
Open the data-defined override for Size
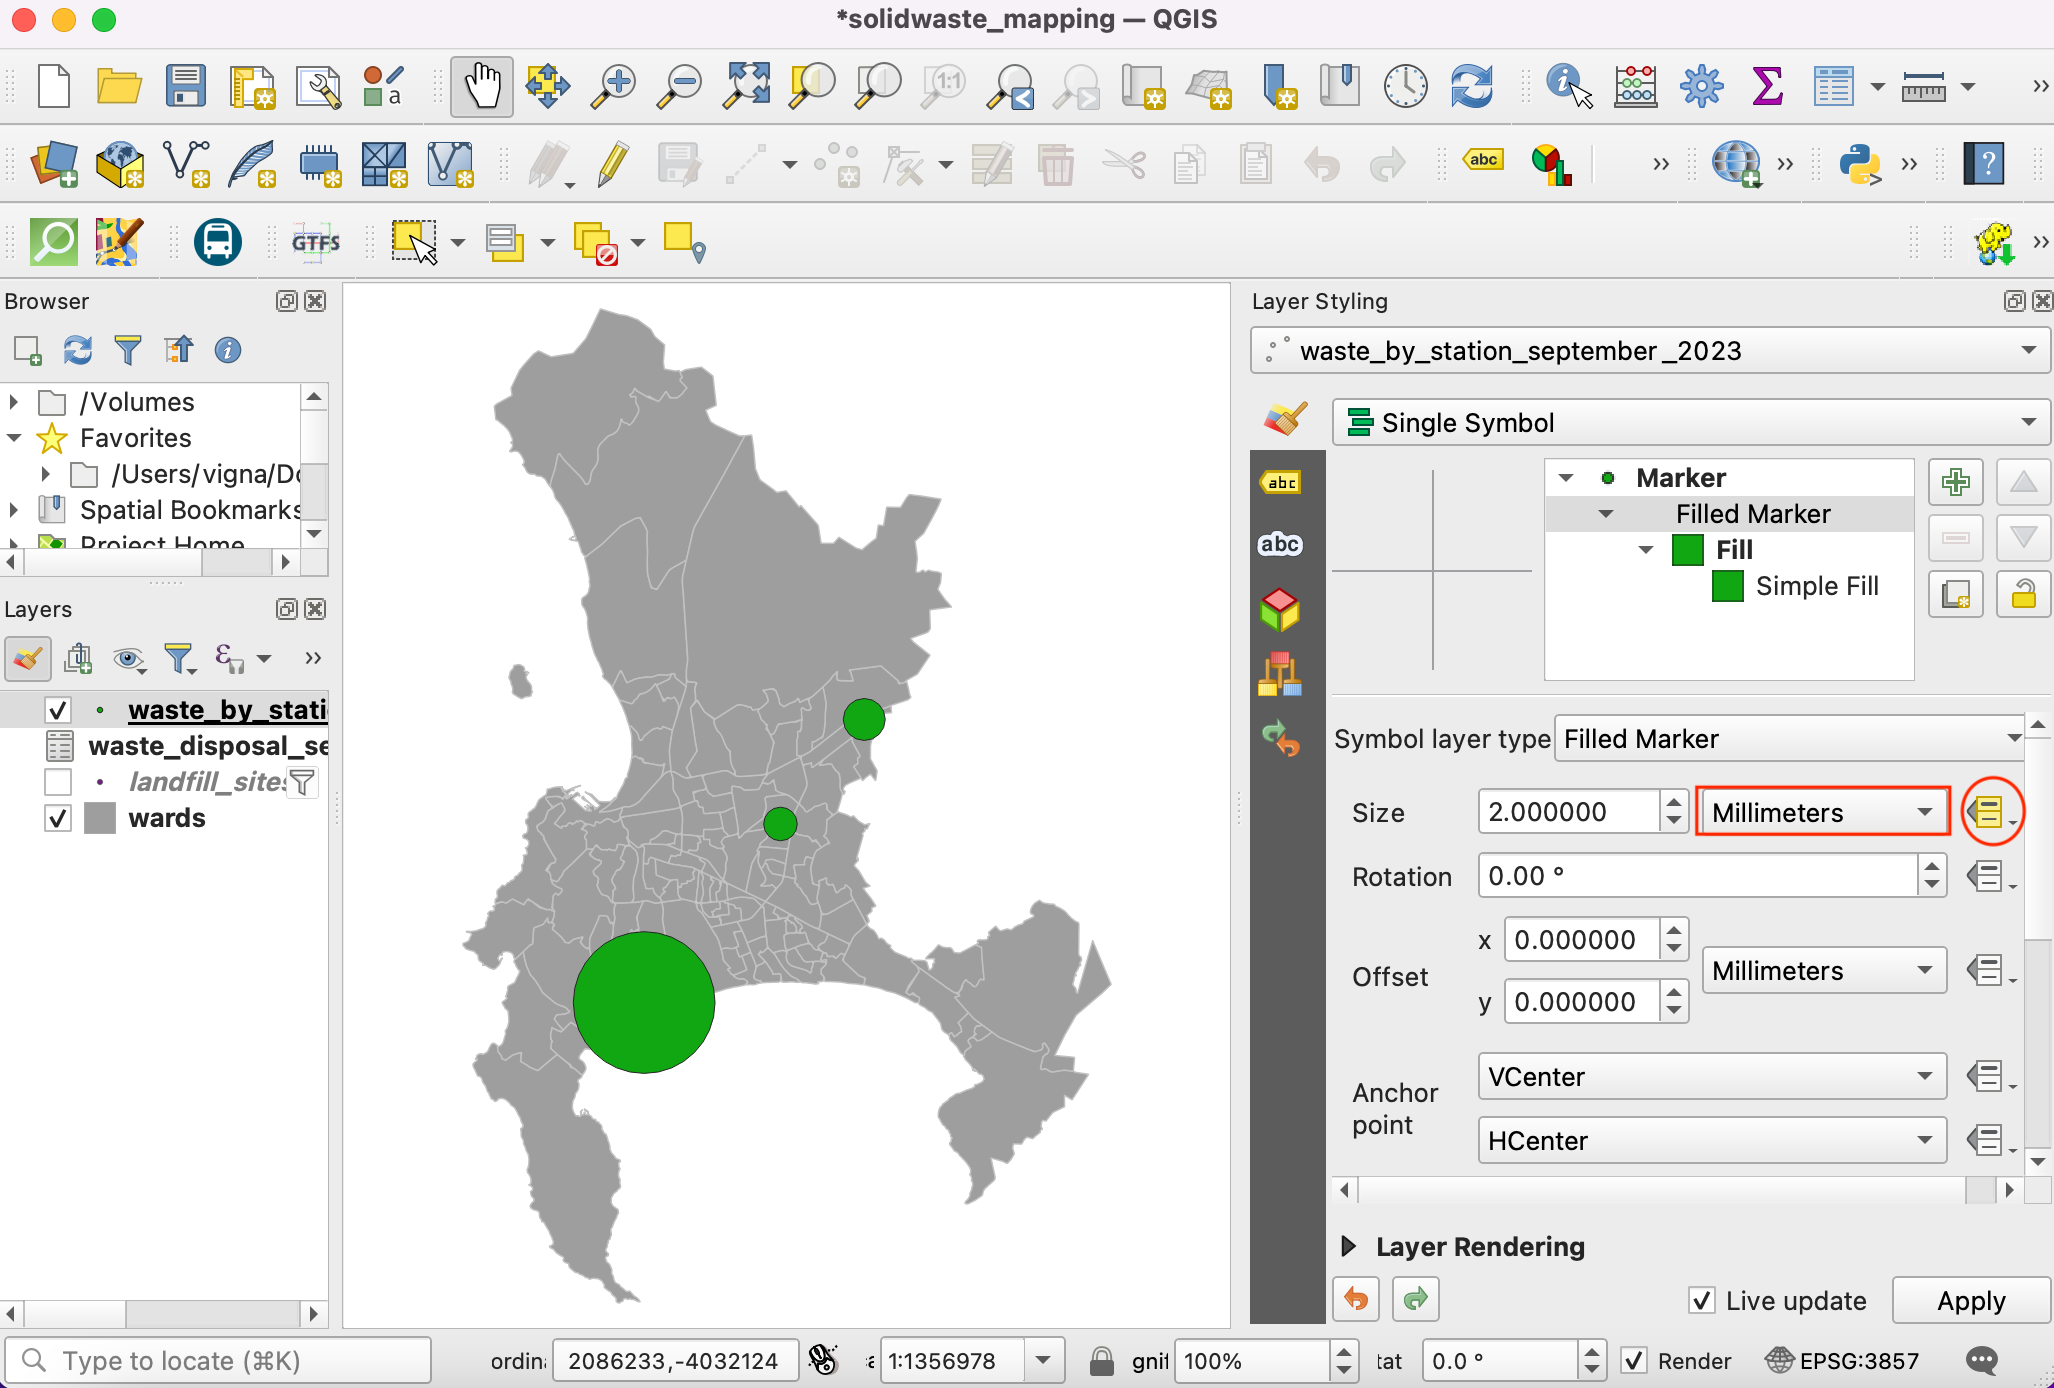click(1989, 813)
